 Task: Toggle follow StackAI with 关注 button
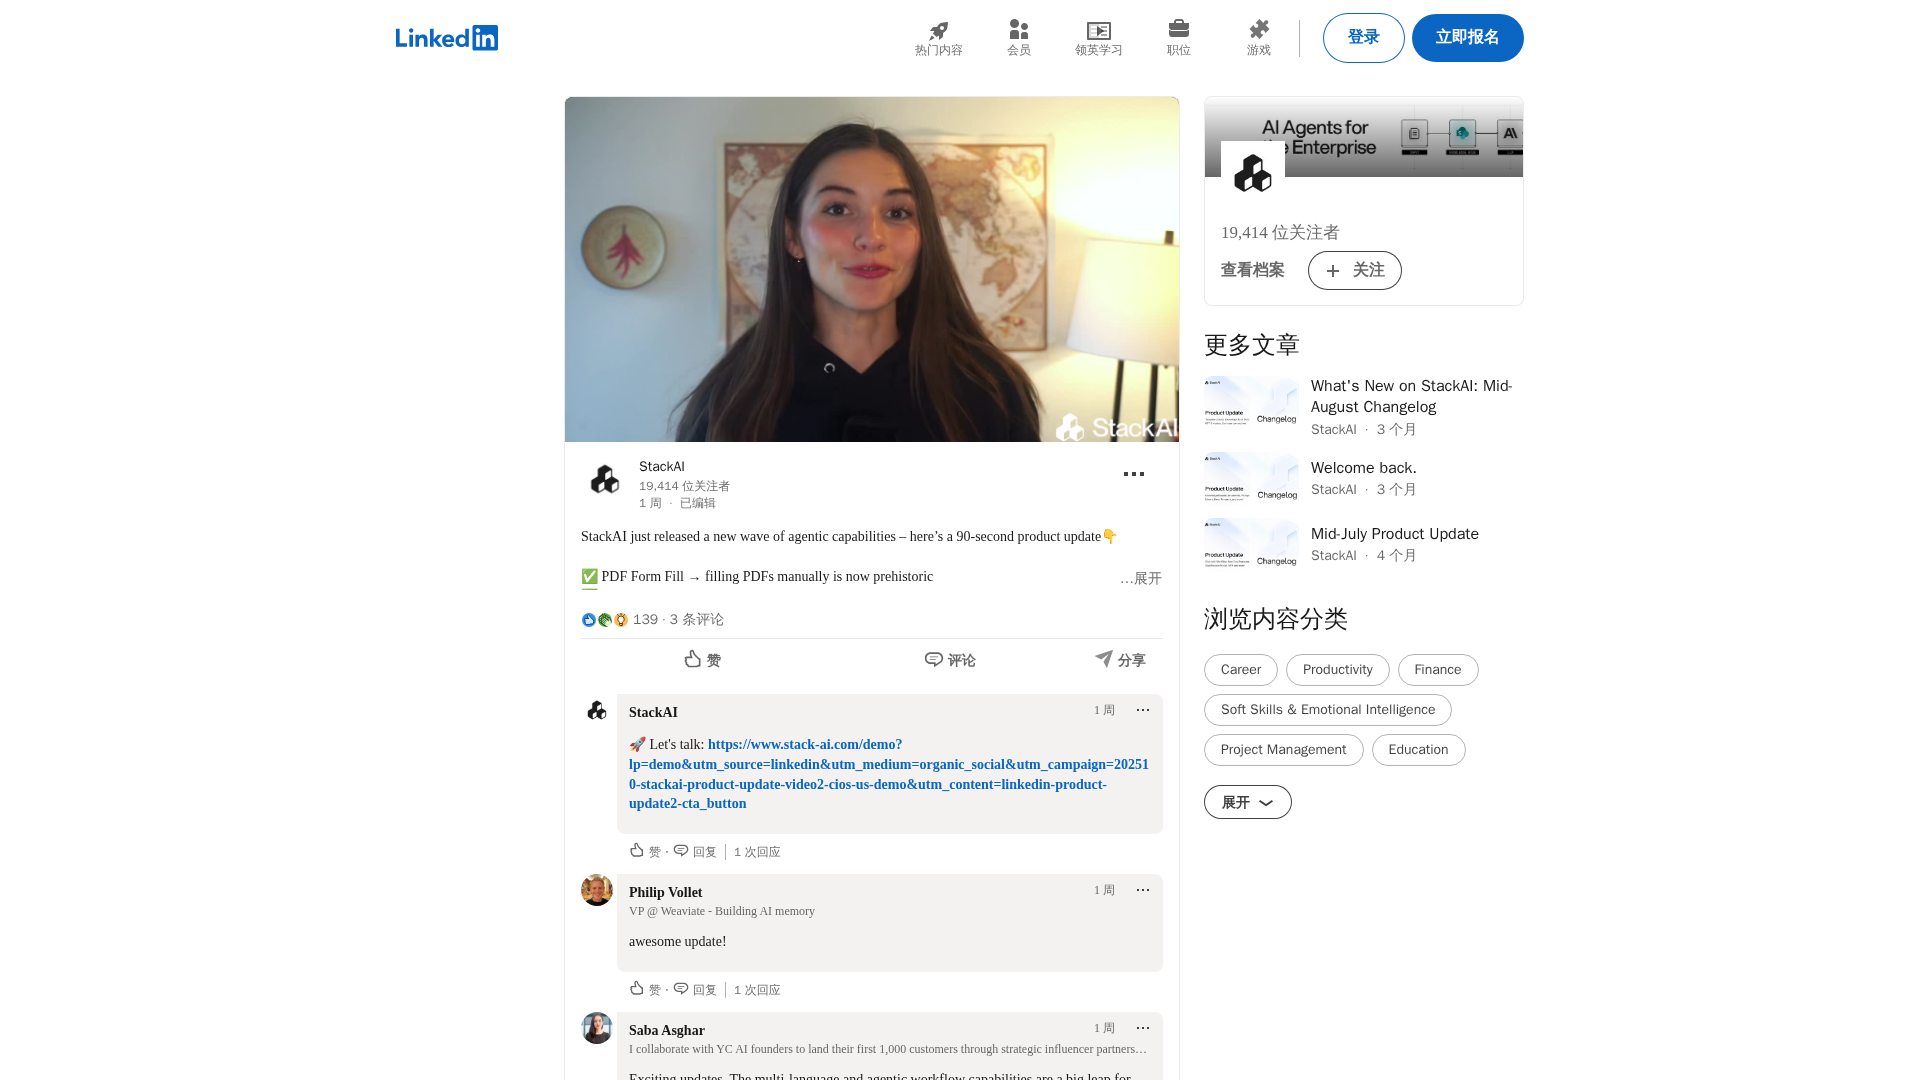click(x=1354, y=270)
